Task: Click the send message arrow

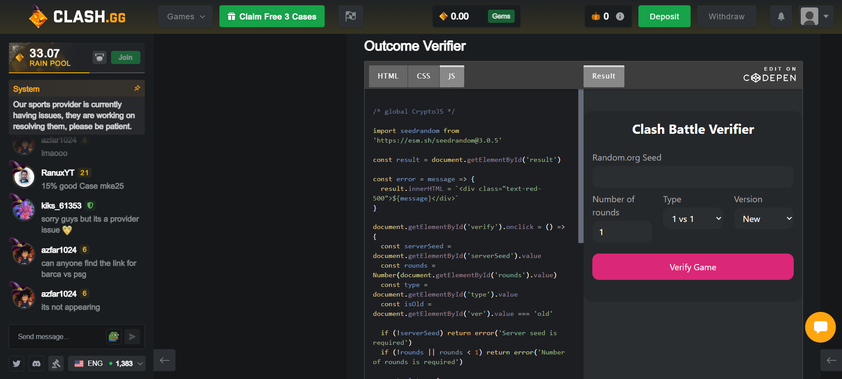Action: [x=132, y=337]
